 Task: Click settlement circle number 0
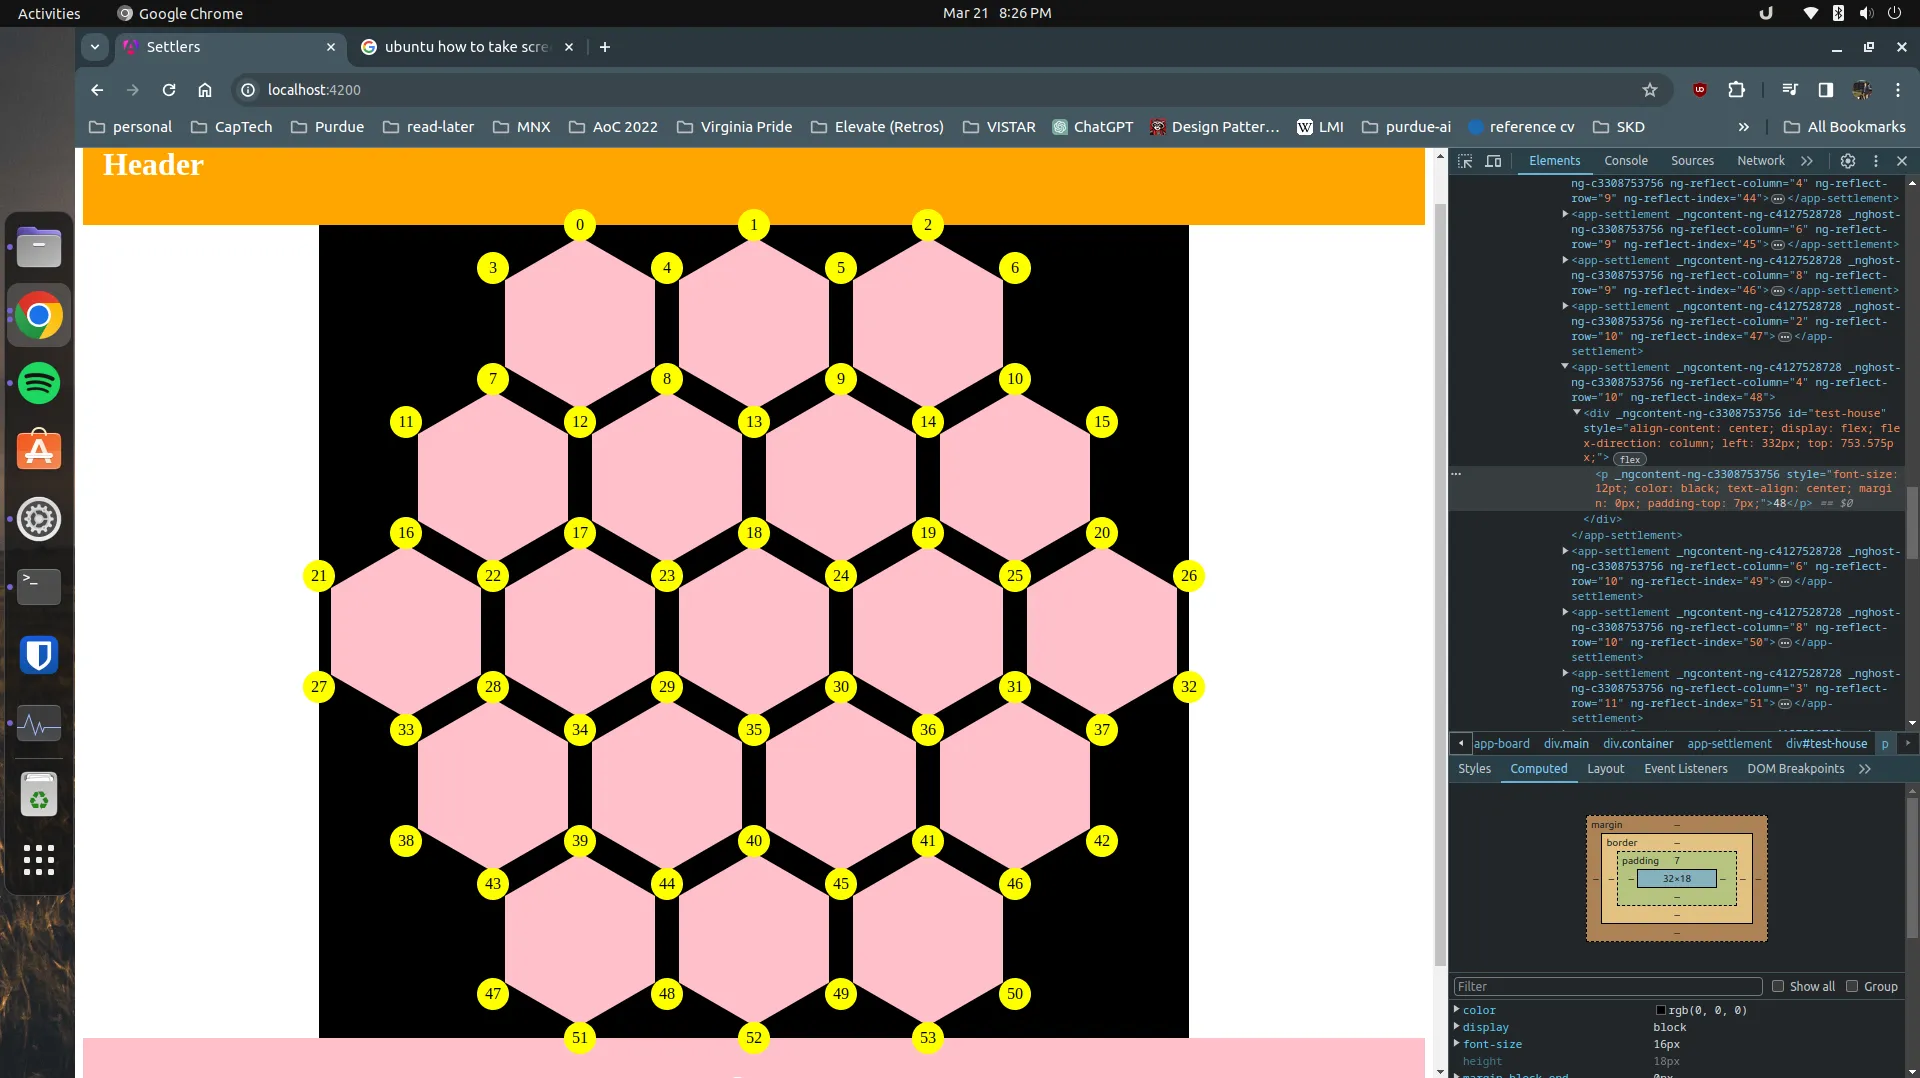coord(580,225)
